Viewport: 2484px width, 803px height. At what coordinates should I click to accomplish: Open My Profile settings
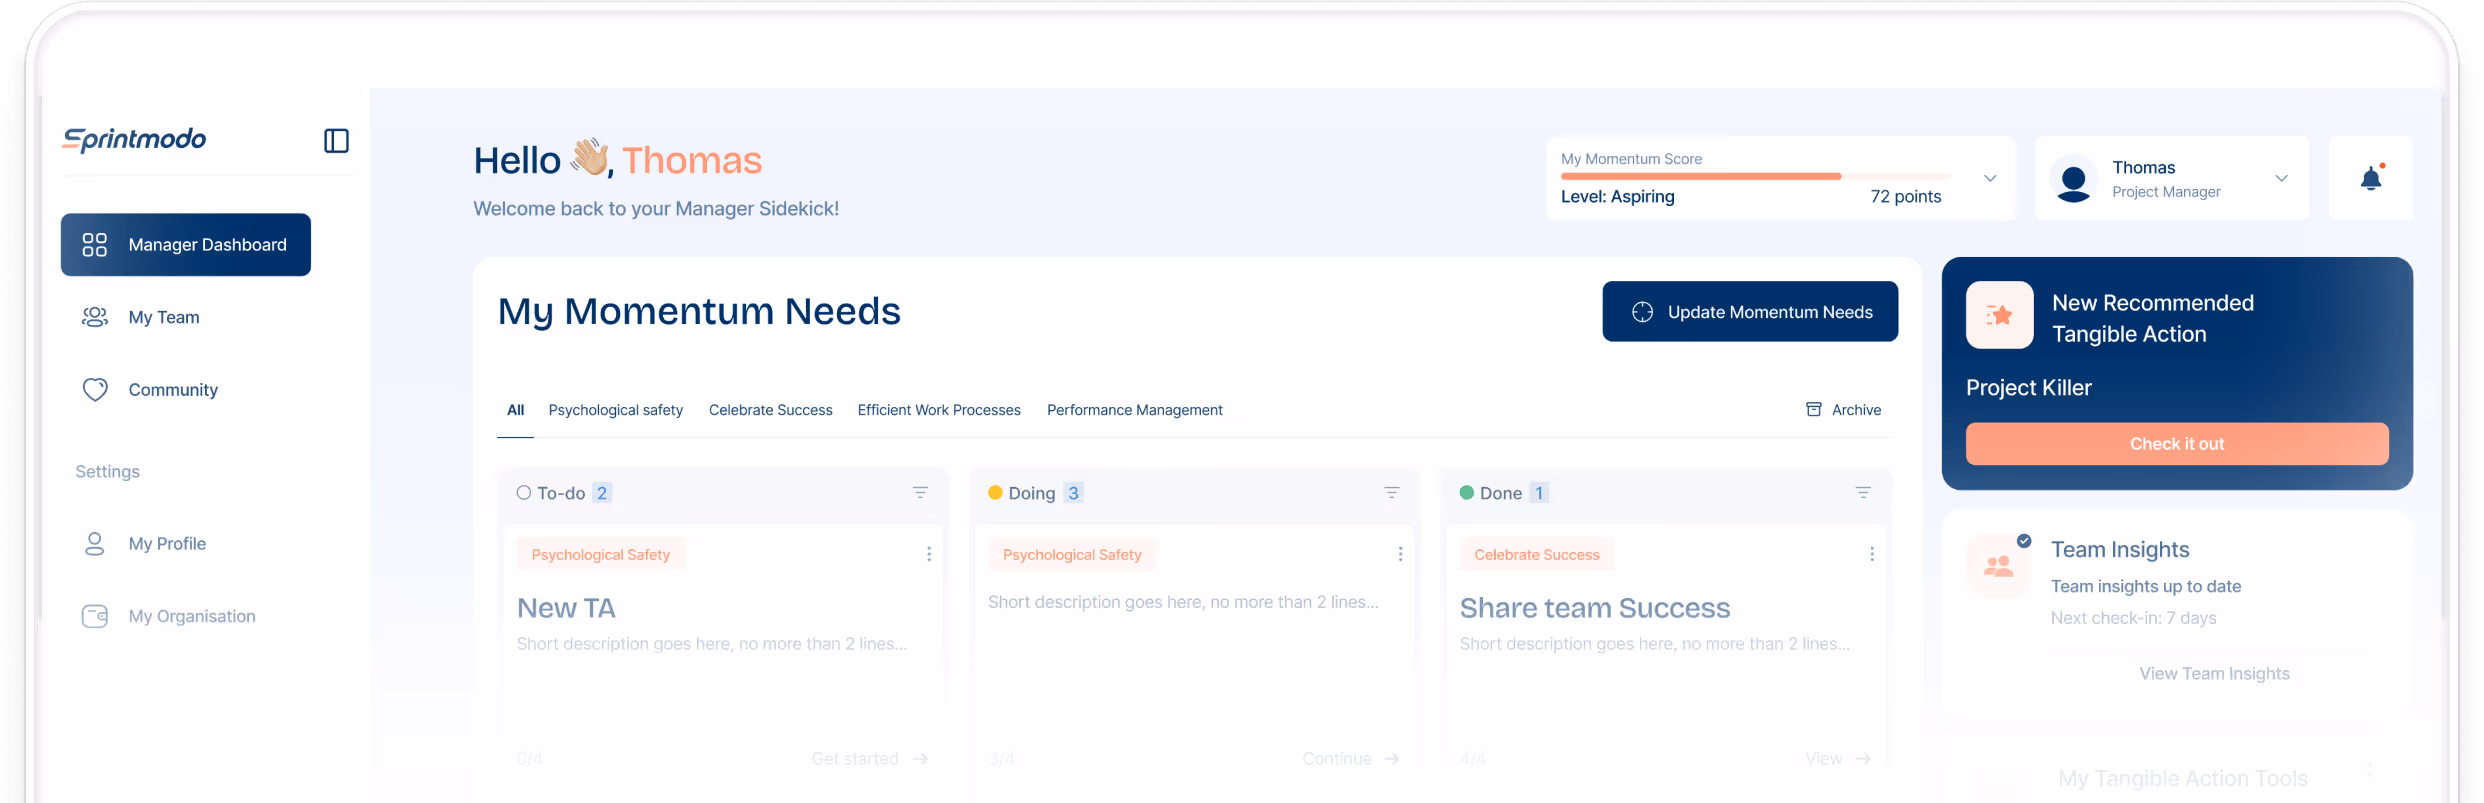(x=167, y=544)
